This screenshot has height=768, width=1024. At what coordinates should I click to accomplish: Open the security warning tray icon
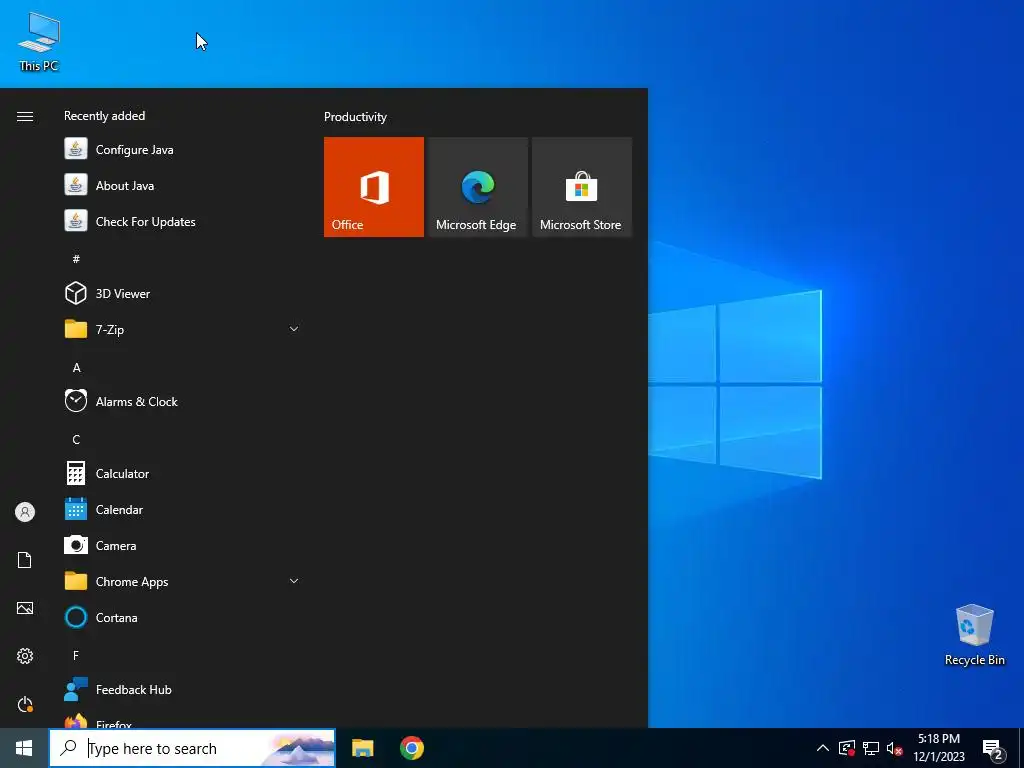point(847,748)
